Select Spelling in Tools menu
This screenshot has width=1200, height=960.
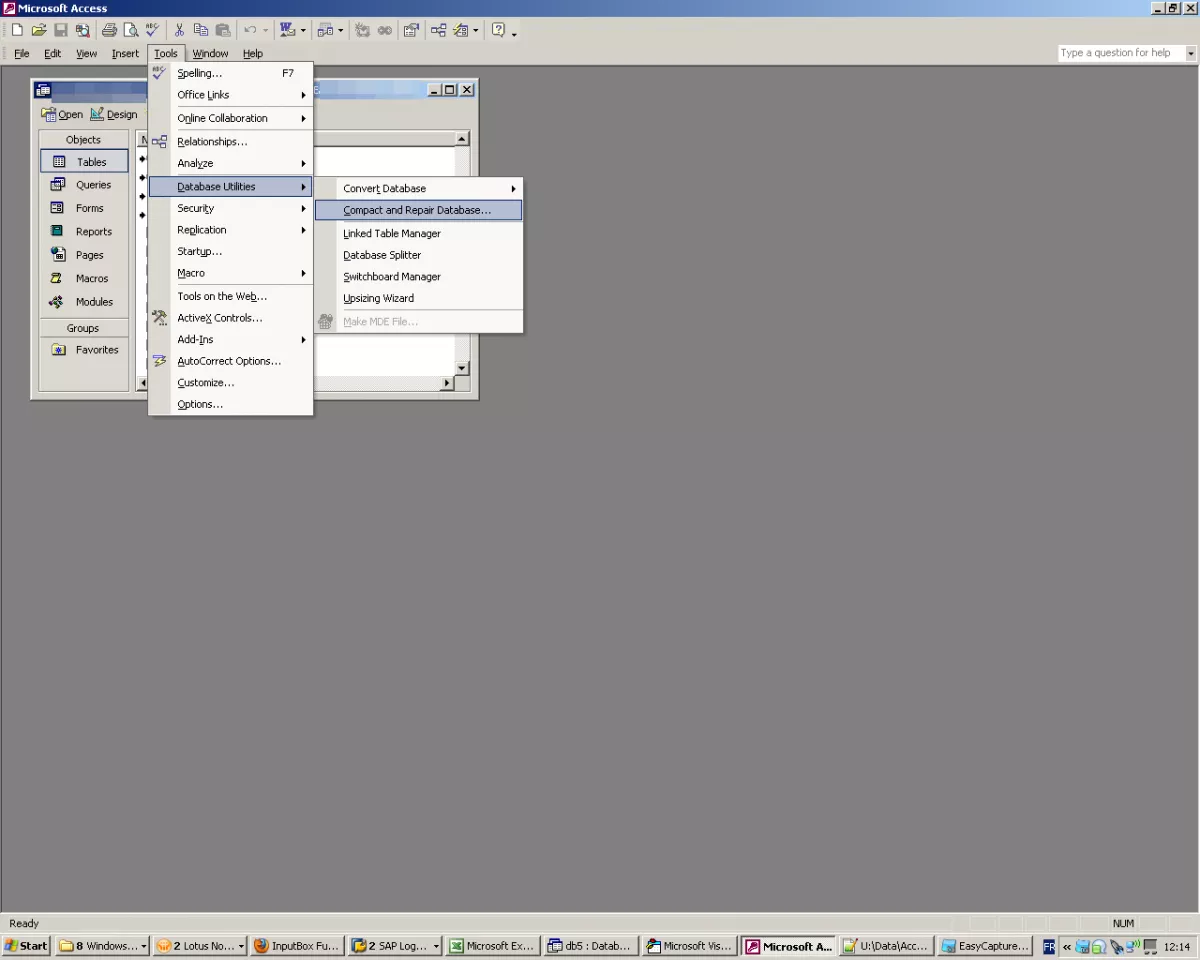[x=231, y=73]
